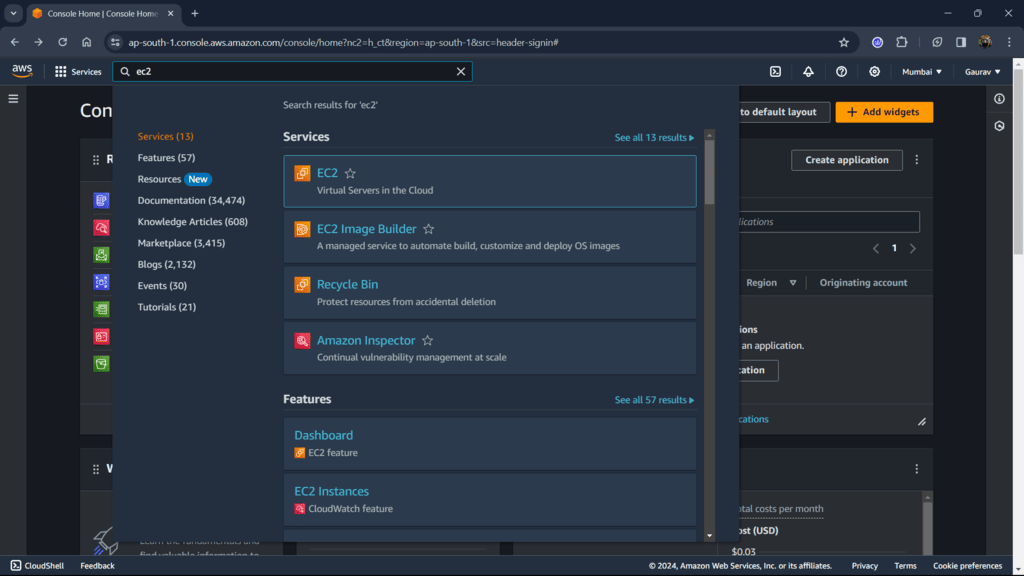The width and height of the screenshot is (1024, 576).
Task: Open the Gaurav account dropdown
Action: [982, 72]
